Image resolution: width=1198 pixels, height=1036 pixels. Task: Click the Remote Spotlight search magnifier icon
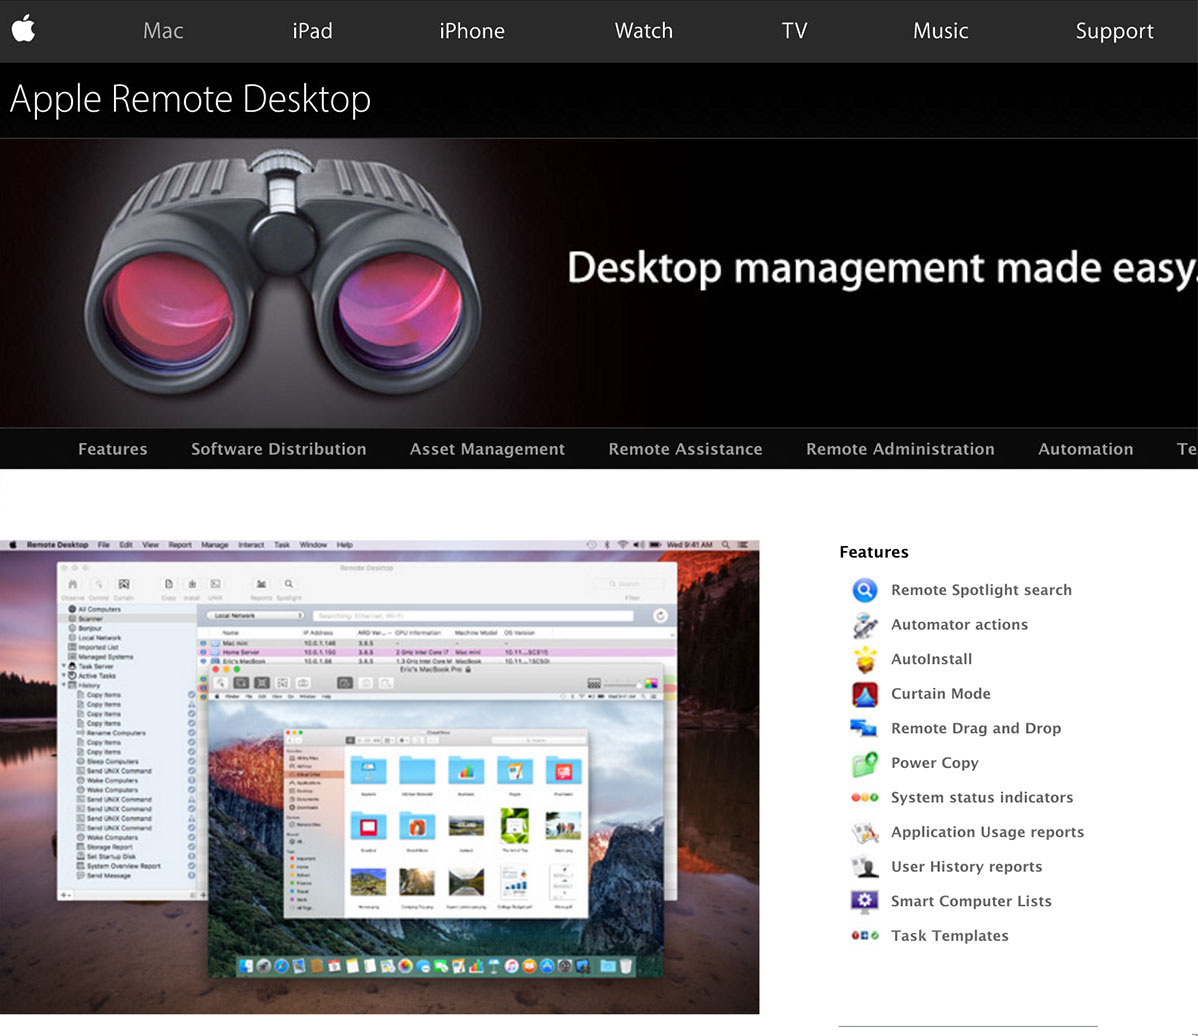864,590
